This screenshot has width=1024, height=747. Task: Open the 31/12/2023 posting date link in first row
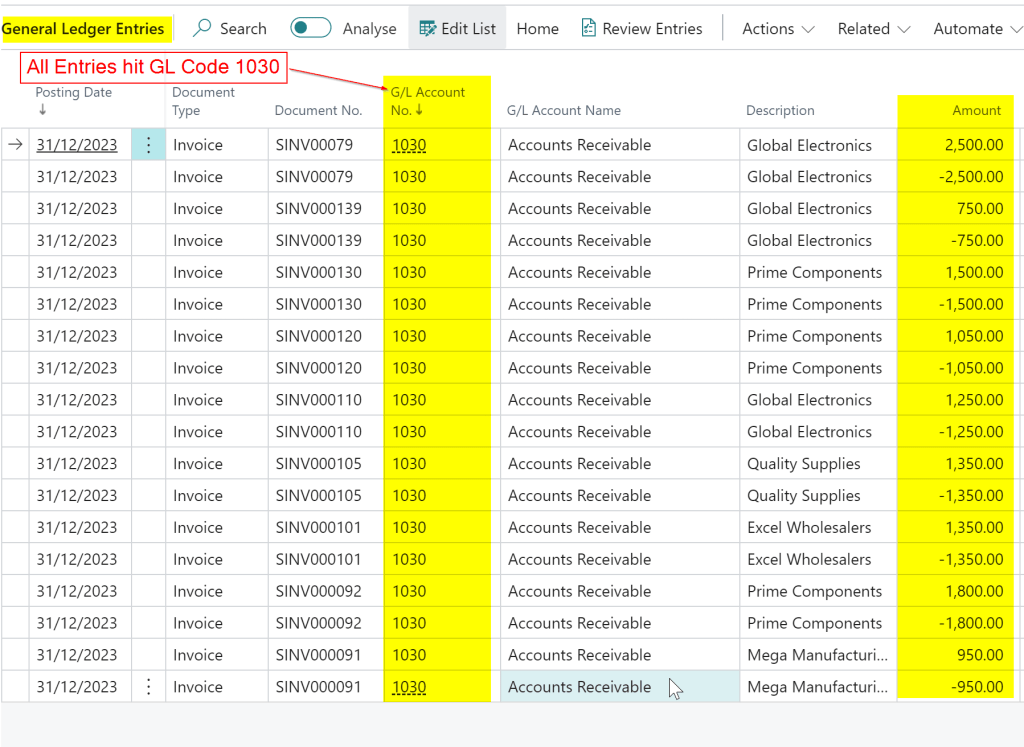[77, 145]
